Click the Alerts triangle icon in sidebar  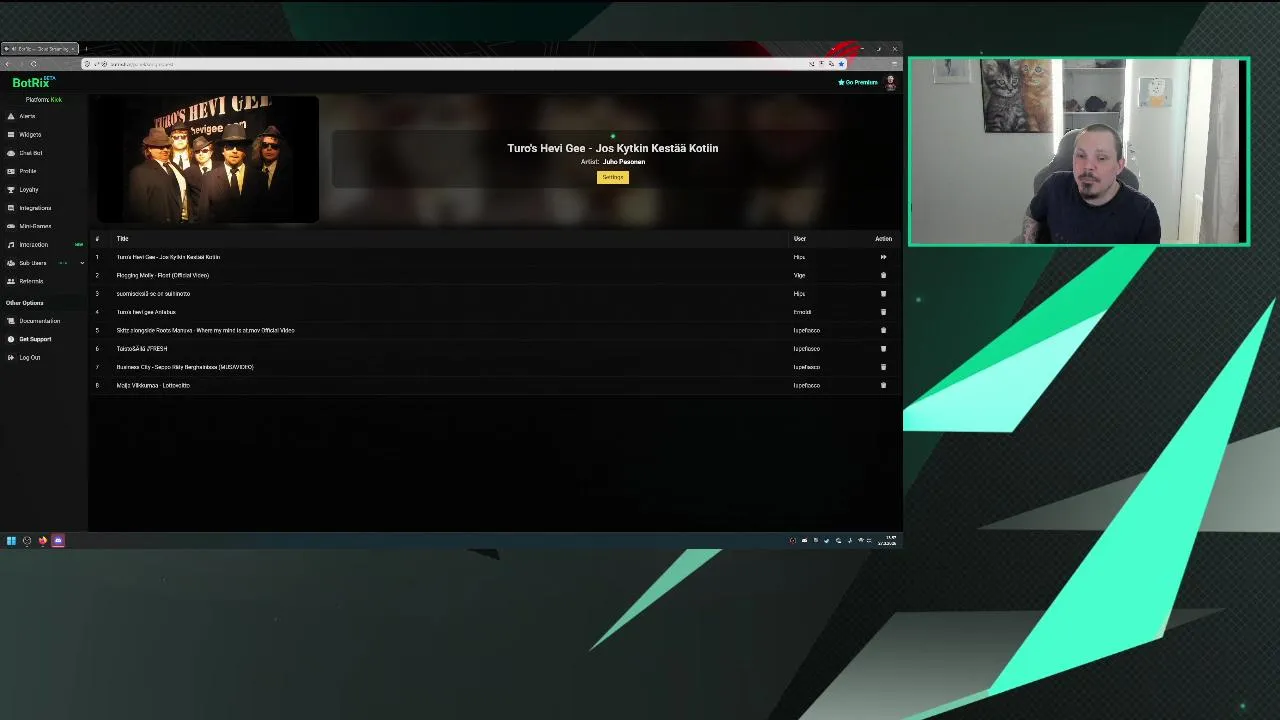point(11,116)
